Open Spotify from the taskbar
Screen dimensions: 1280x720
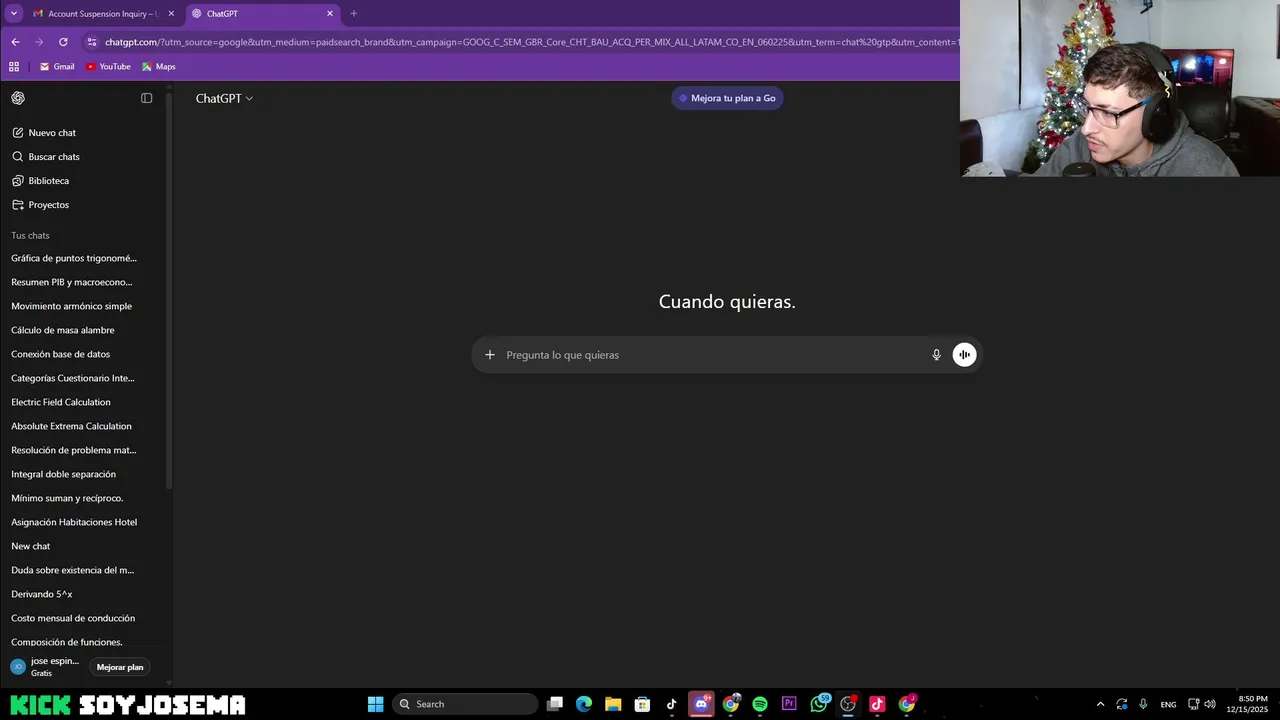[760, 704]
